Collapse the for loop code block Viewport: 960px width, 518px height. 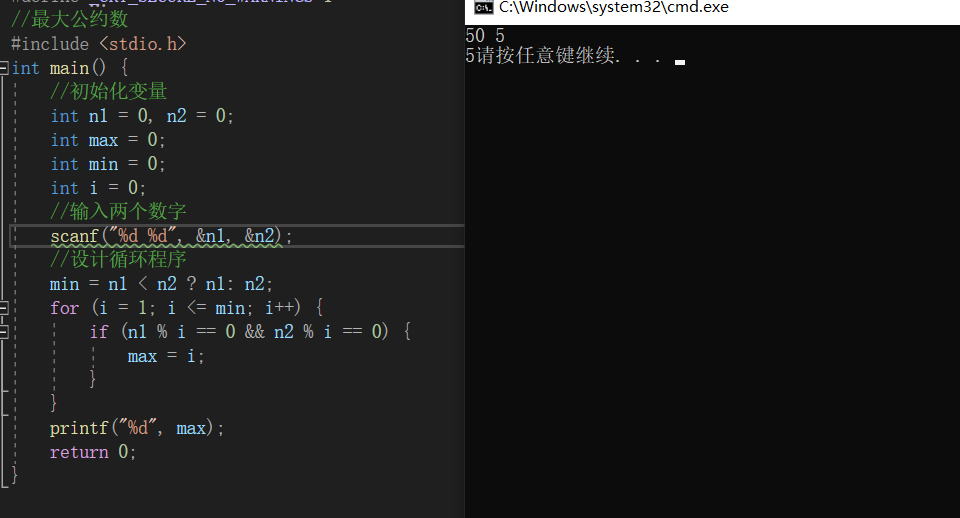pos(4,307)
